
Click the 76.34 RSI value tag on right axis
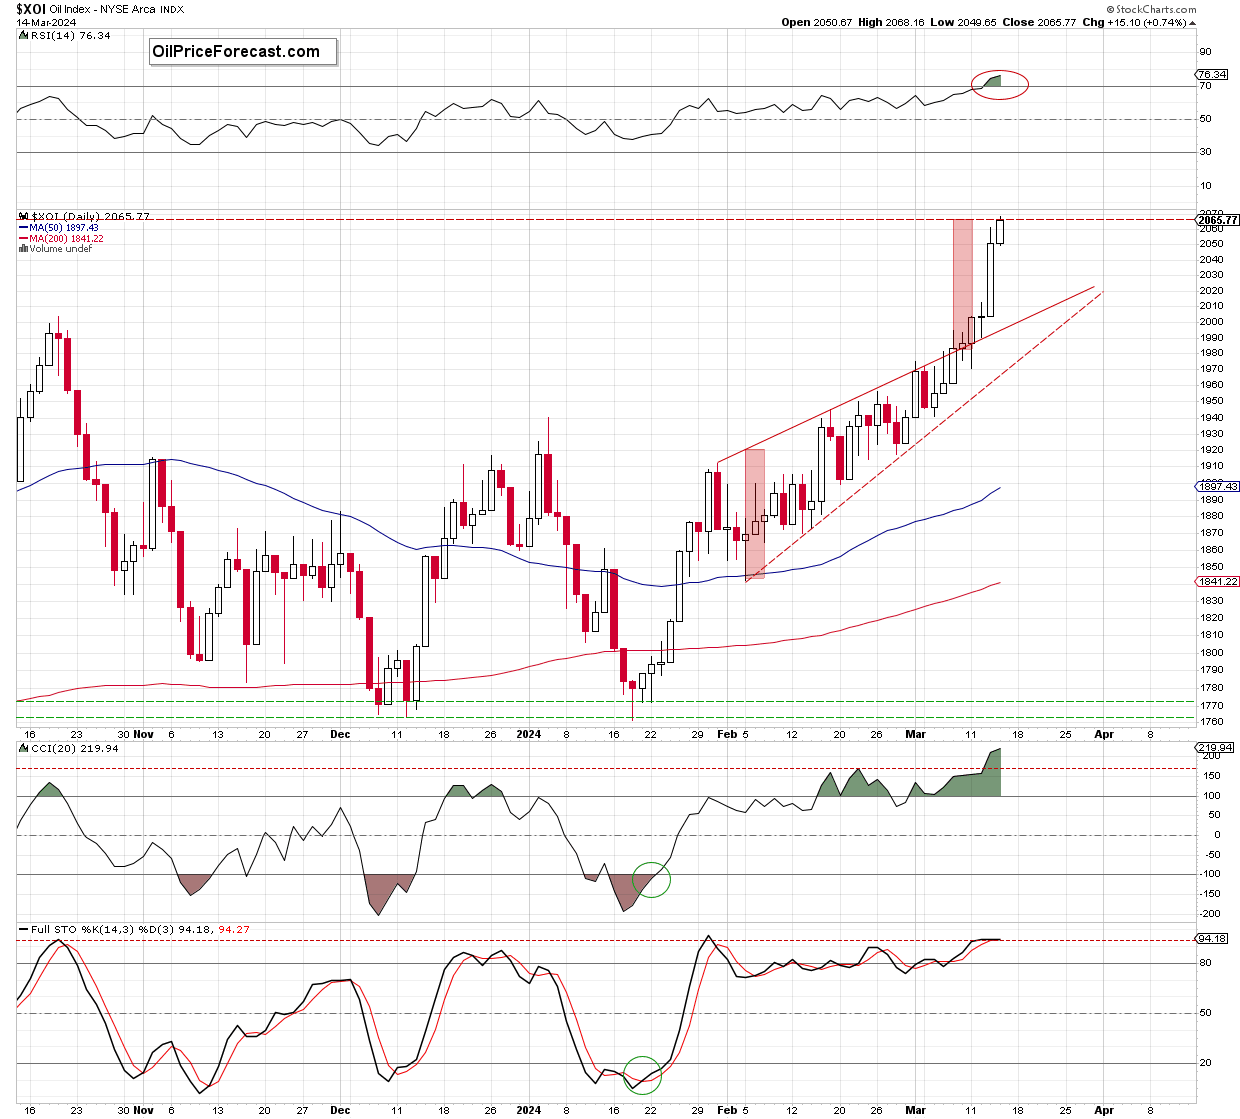[1212, 74]
